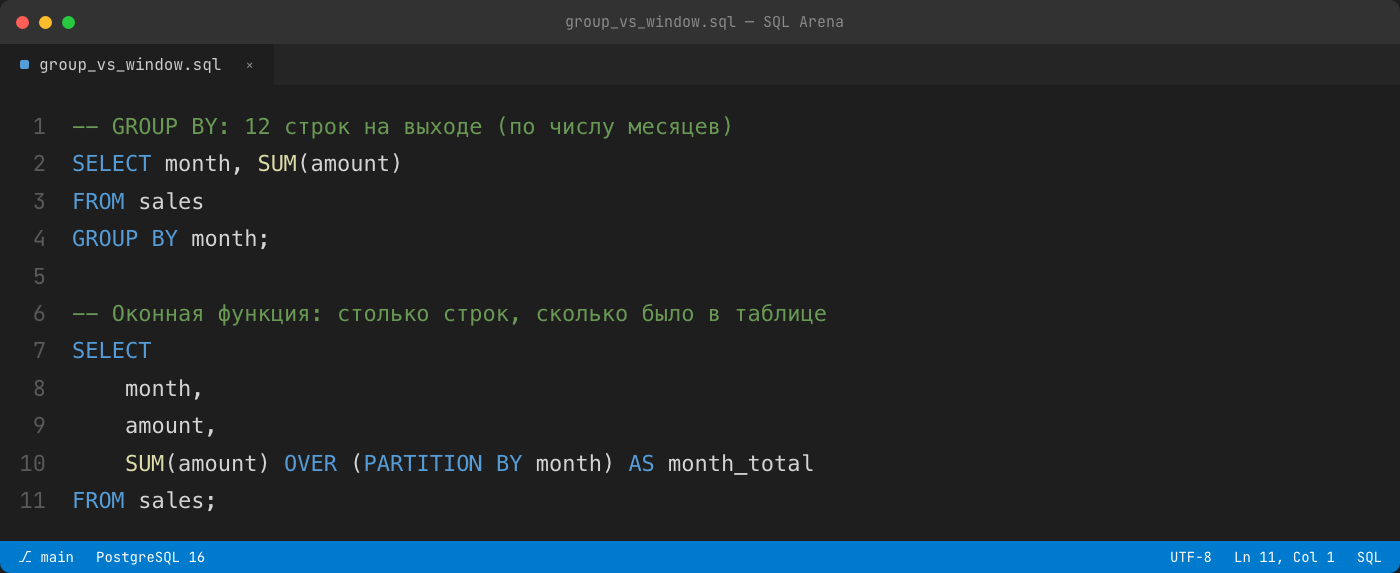Click the git branch icon in status bar
1400x573 pixels.
[x=25, y=557]
